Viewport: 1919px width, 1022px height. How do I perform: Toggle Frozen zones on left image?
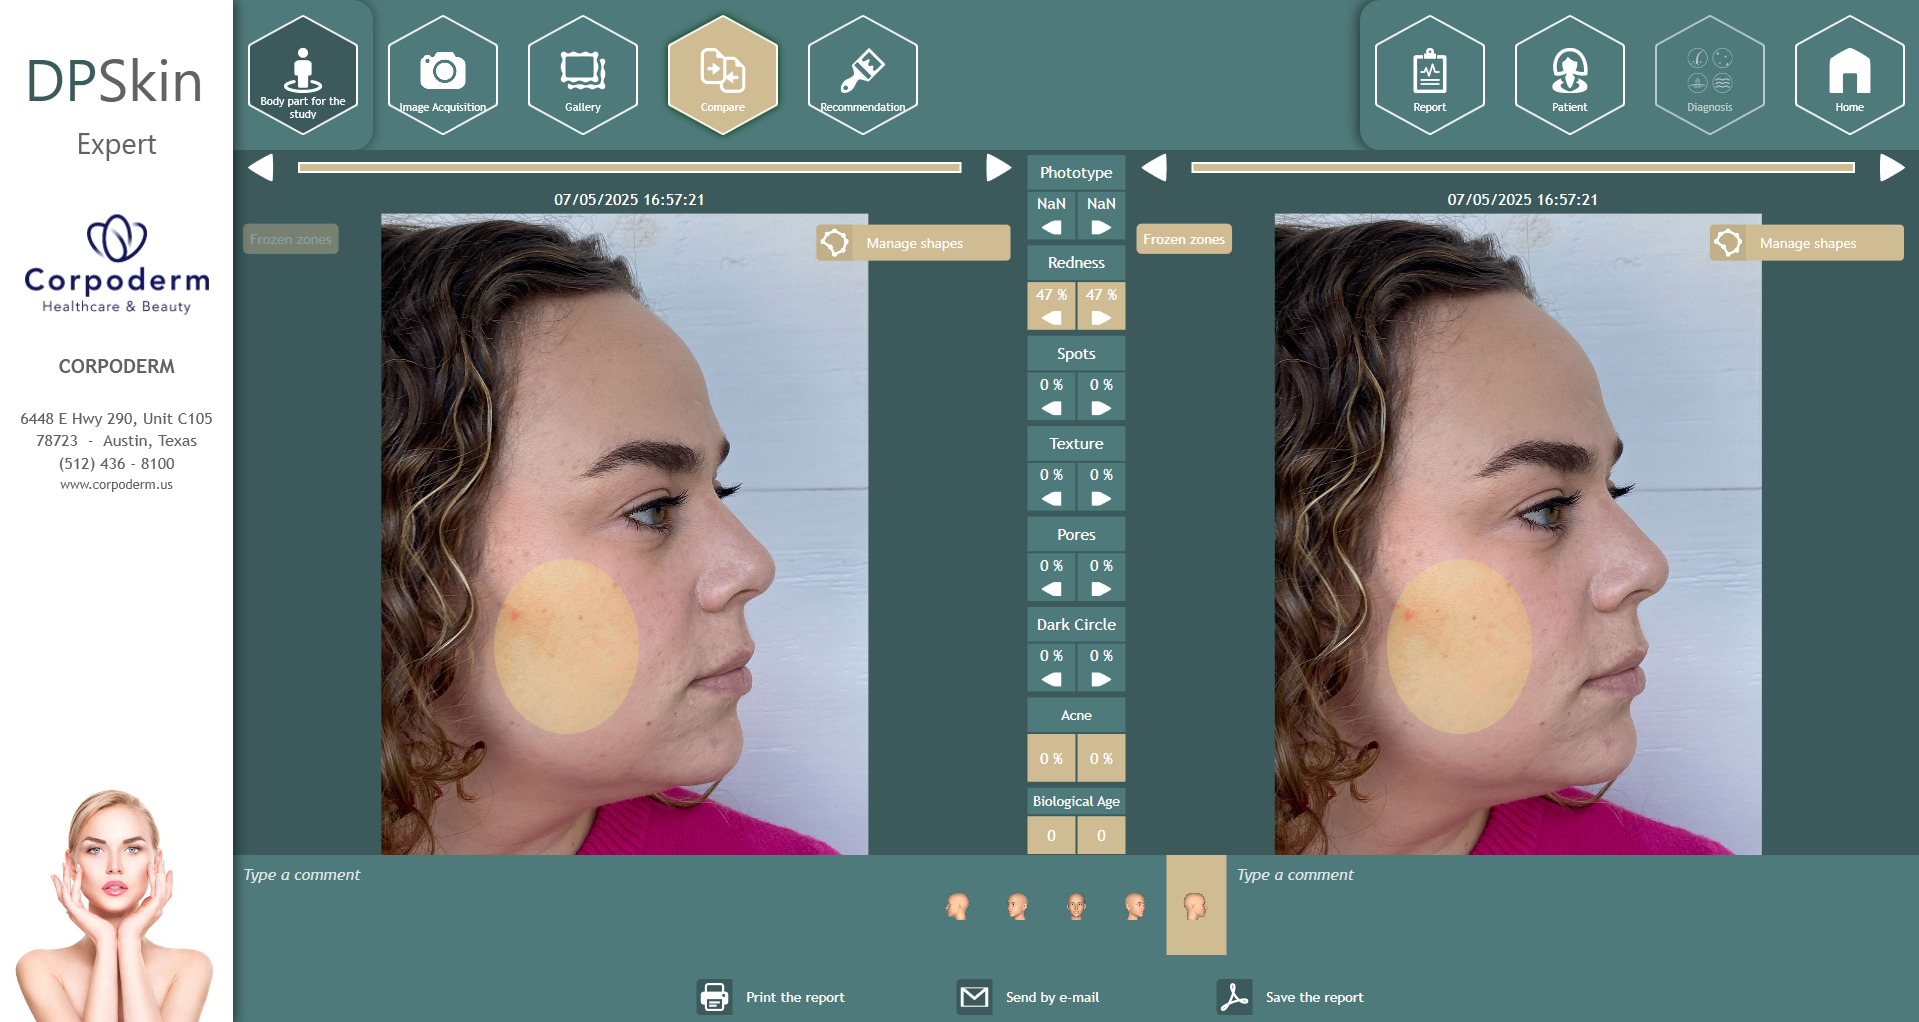(291, 239)
